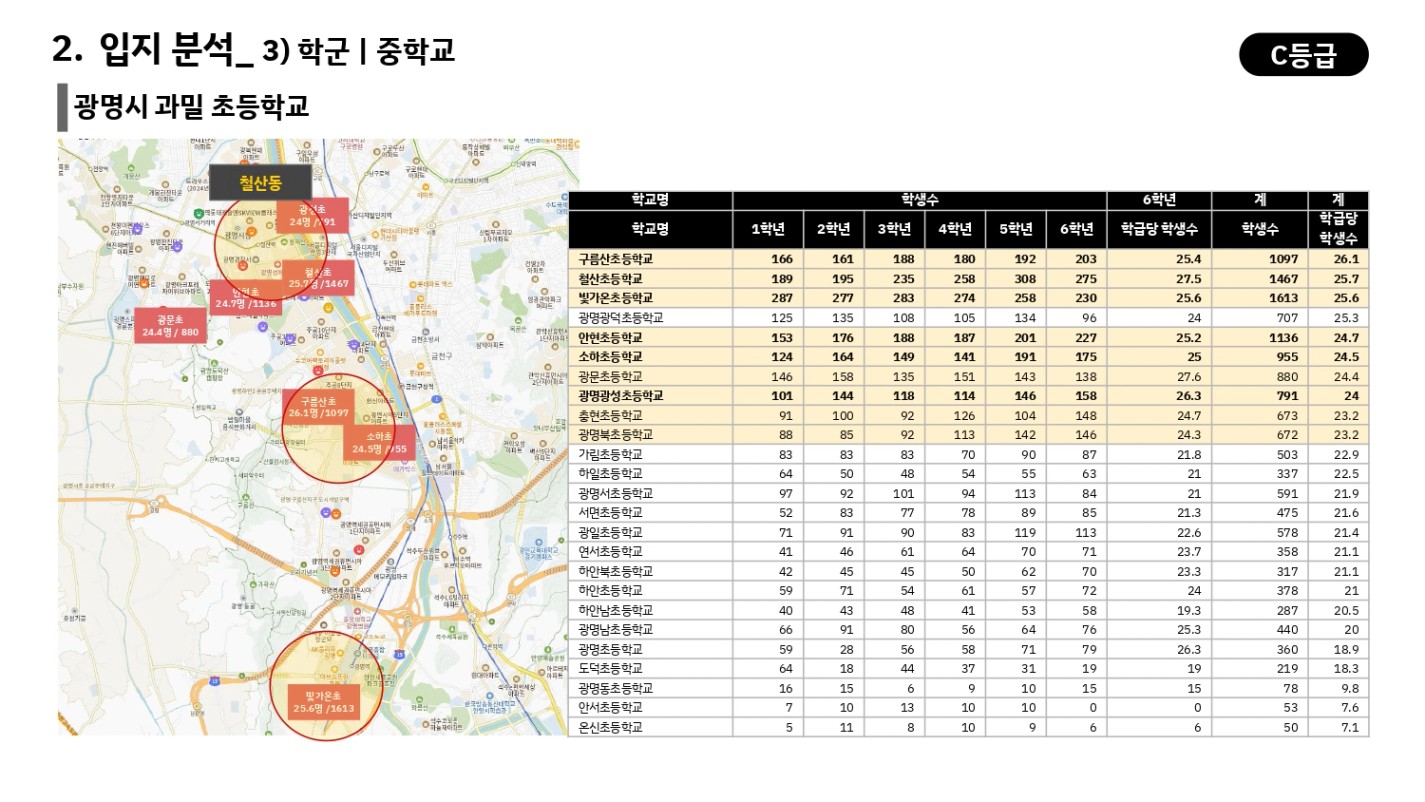Click the 3학년 column header

point(895,230)
